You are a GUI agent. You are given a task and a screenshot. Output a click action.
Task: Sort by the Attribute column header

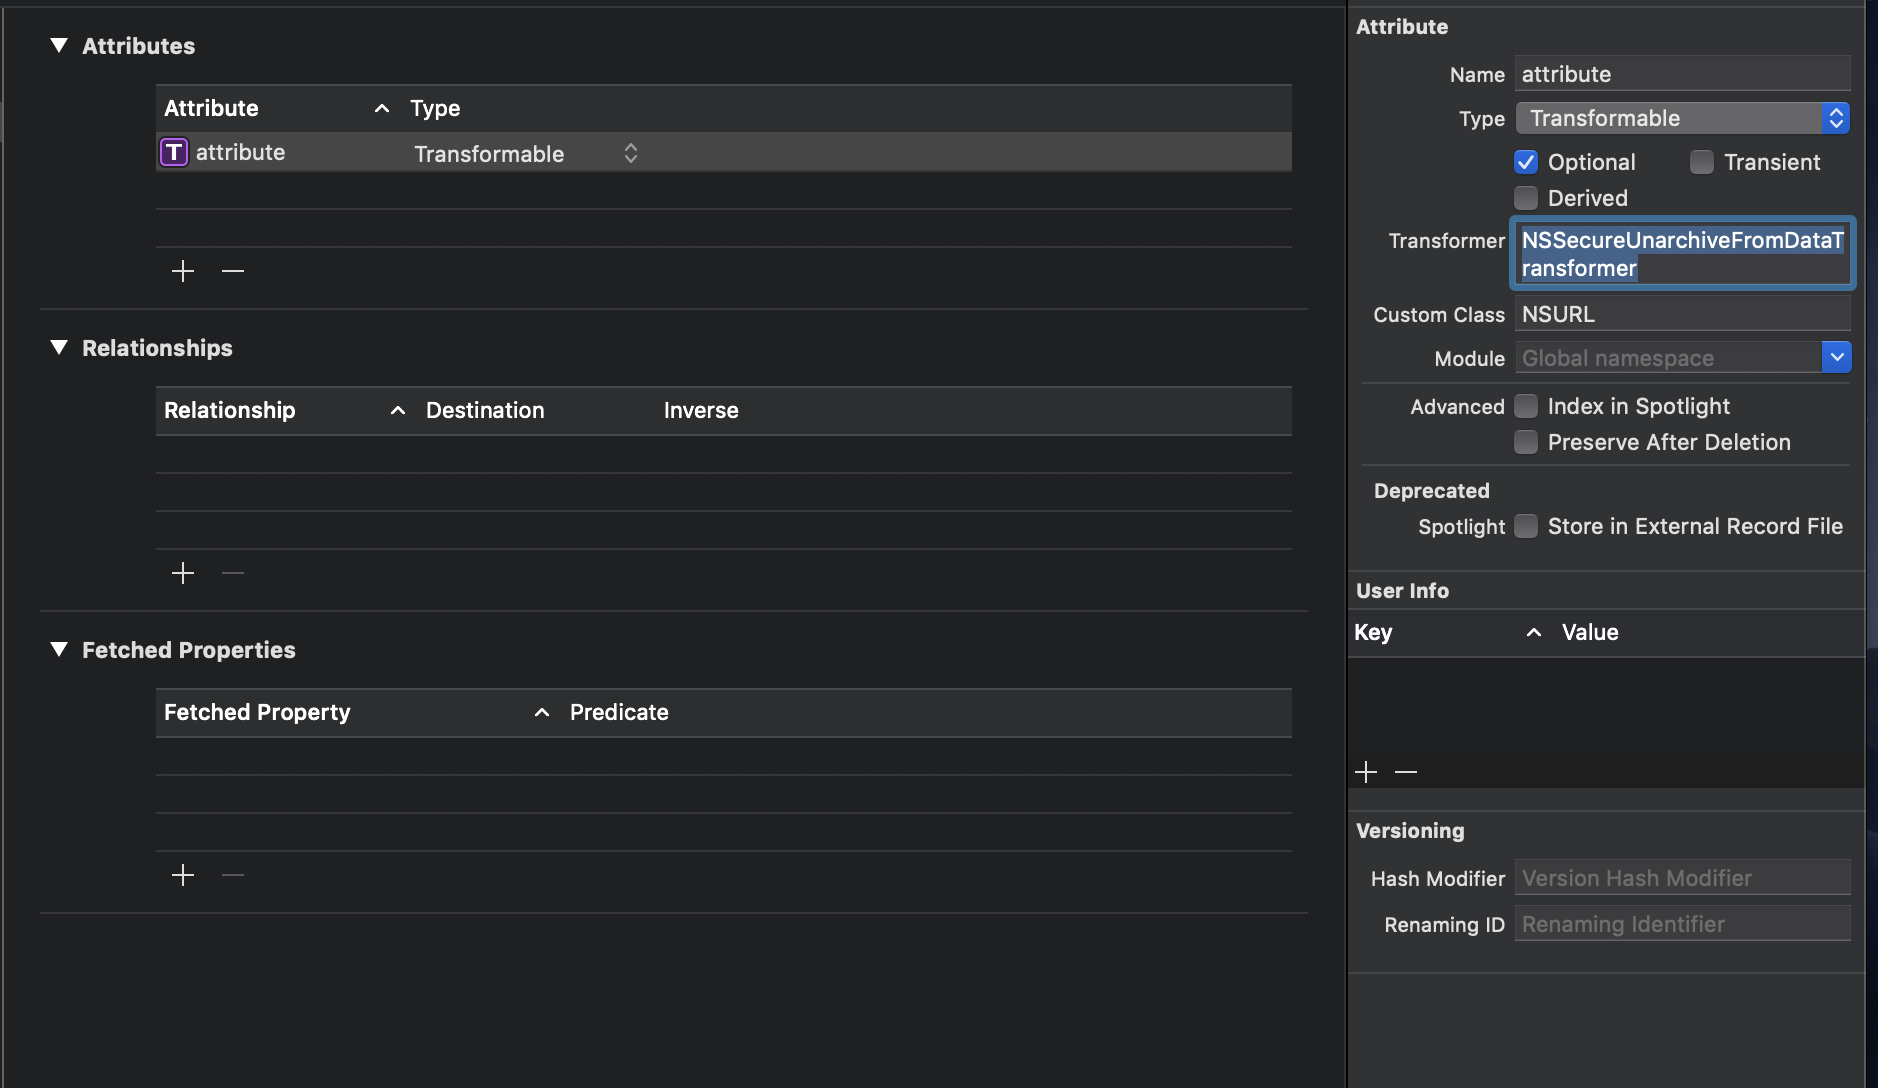210,107
